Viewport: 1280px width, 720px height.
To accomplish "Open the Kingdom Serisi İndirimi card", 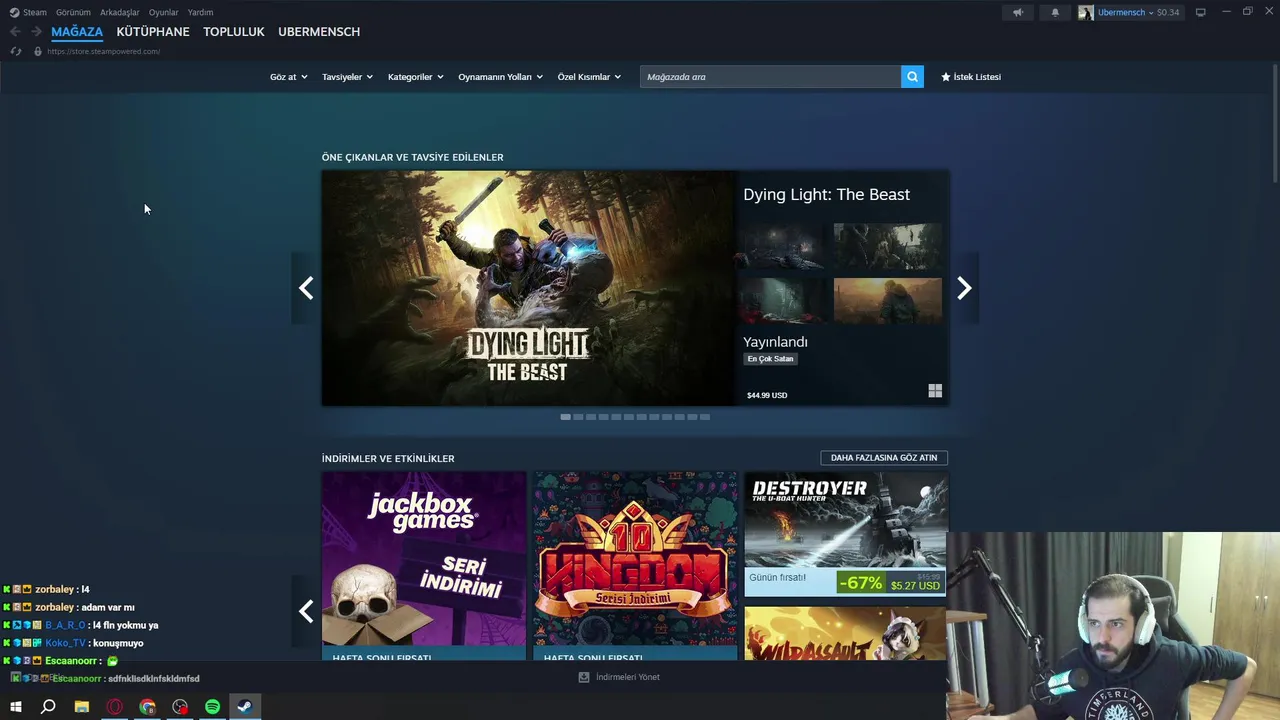I will tap(635, 566).
